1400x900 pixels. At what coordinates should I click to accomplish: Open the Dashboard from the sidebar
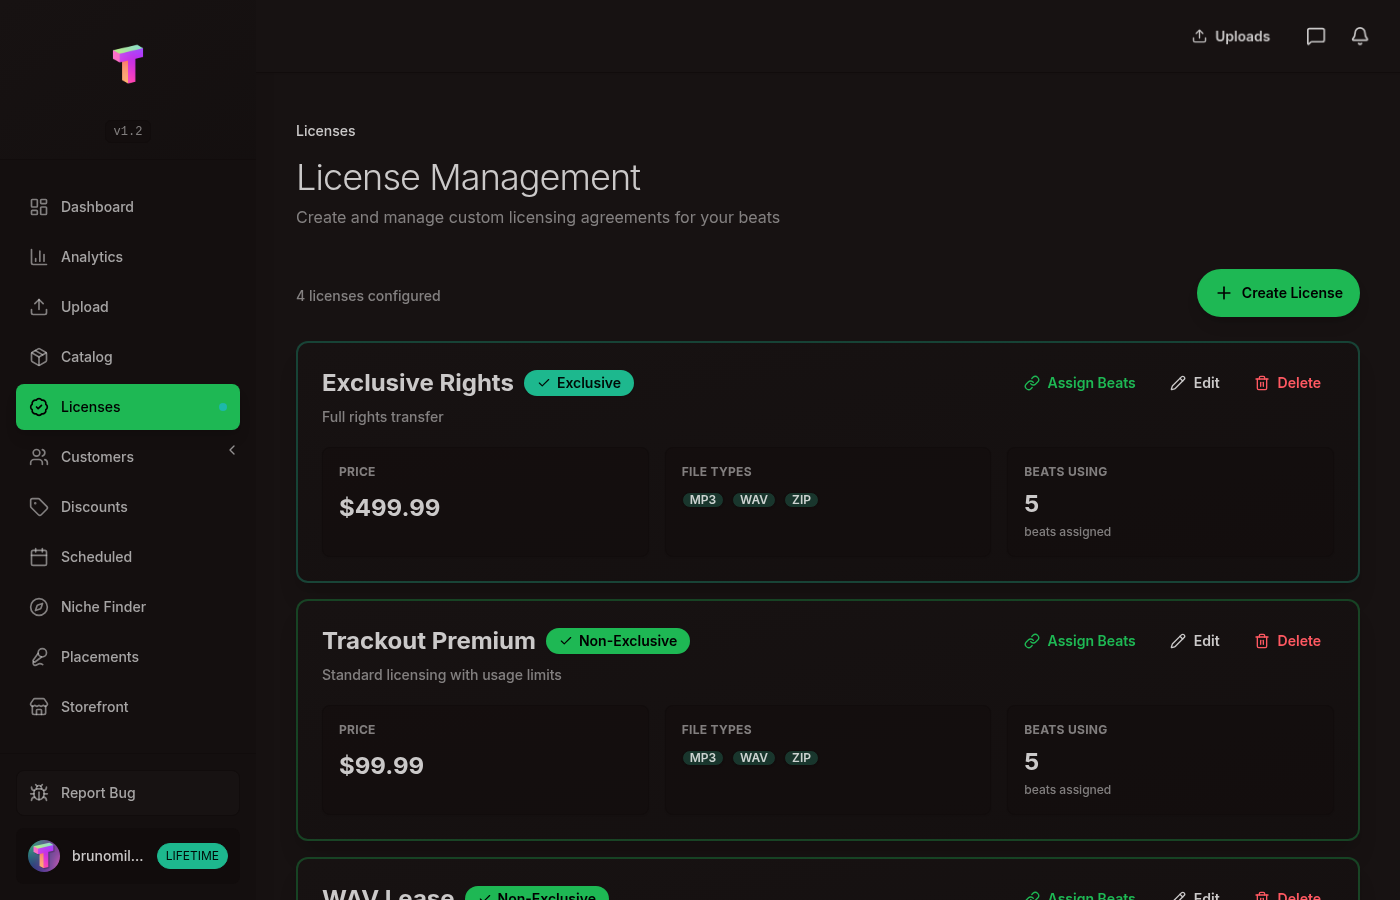point(97,207)
